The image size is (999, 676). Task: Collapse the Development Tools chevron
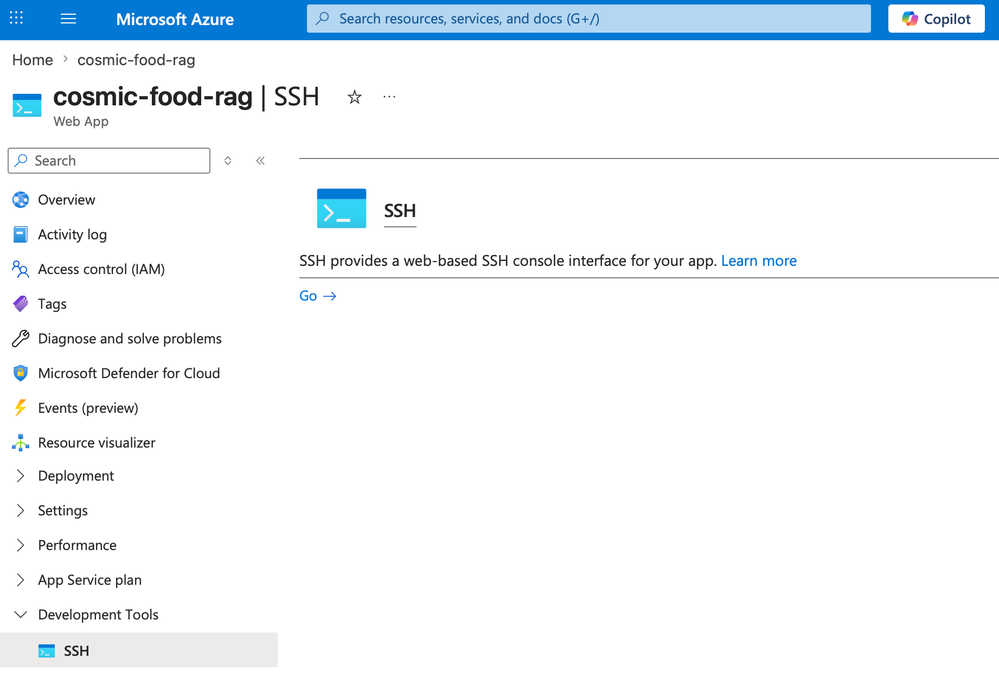pyautogui.click(x=20, y=615)
